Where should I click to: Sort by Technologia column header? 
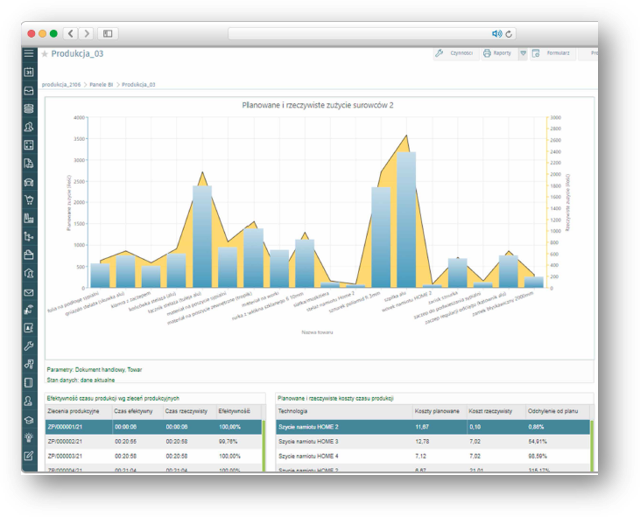click(344, 411)
